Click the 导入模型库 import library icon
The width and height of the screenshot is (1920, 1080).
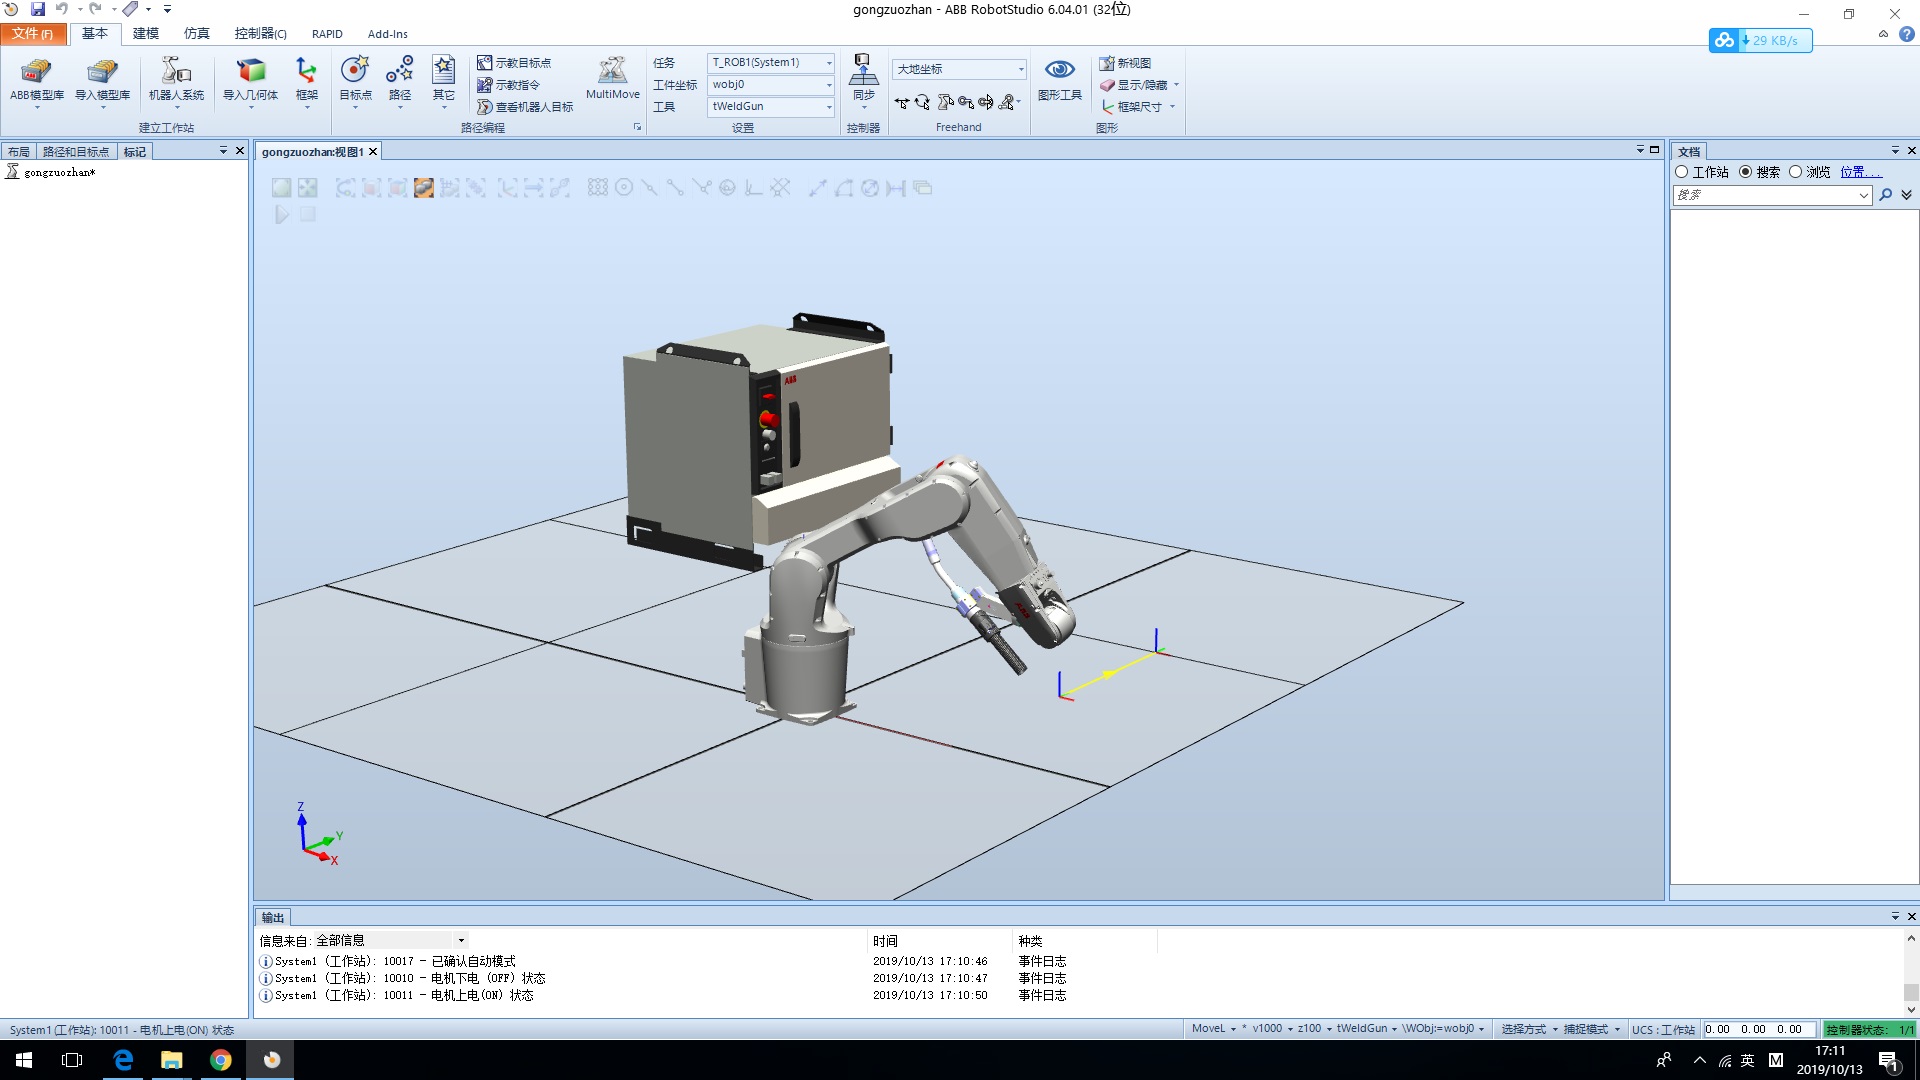(x=102, y=80)
